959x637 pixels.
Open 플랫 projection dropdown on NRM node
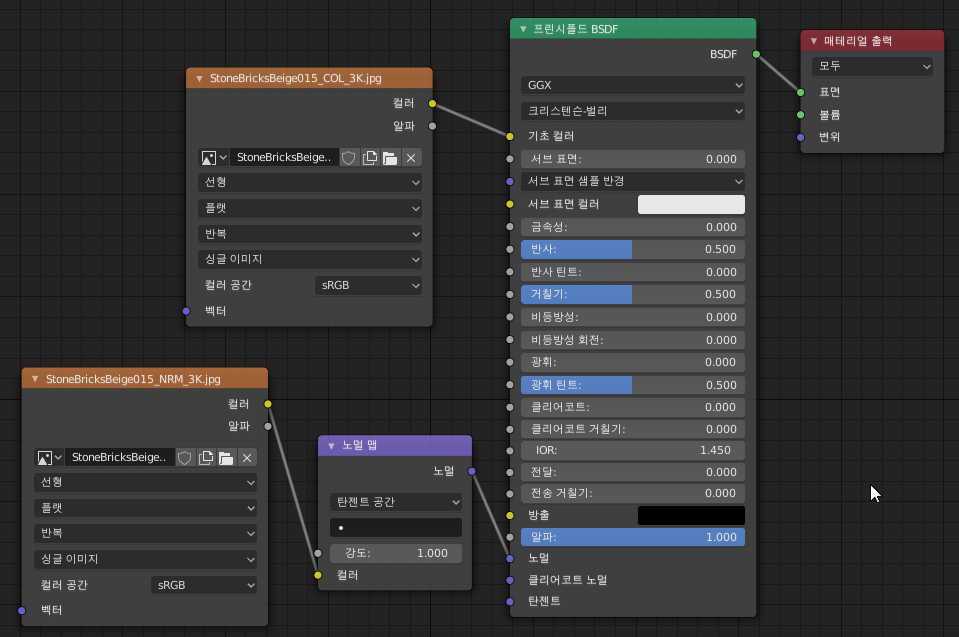(x=146, y=508)
